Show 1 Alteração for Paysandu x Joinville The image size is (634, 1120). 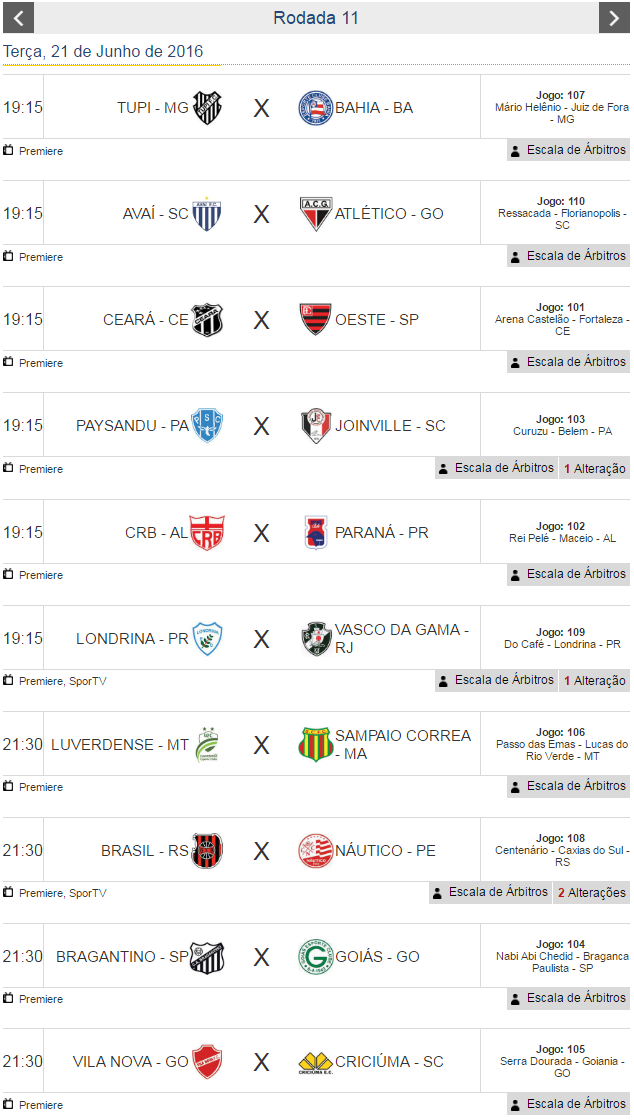point(595,468)
